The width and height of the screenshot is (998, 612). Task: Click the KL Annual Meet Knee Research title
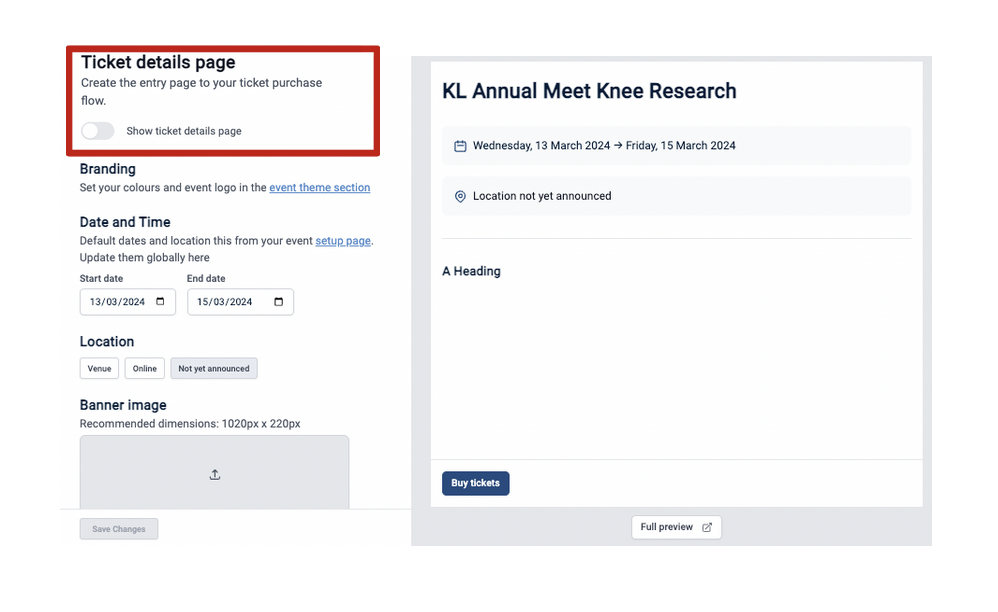(x=589, y=91)
